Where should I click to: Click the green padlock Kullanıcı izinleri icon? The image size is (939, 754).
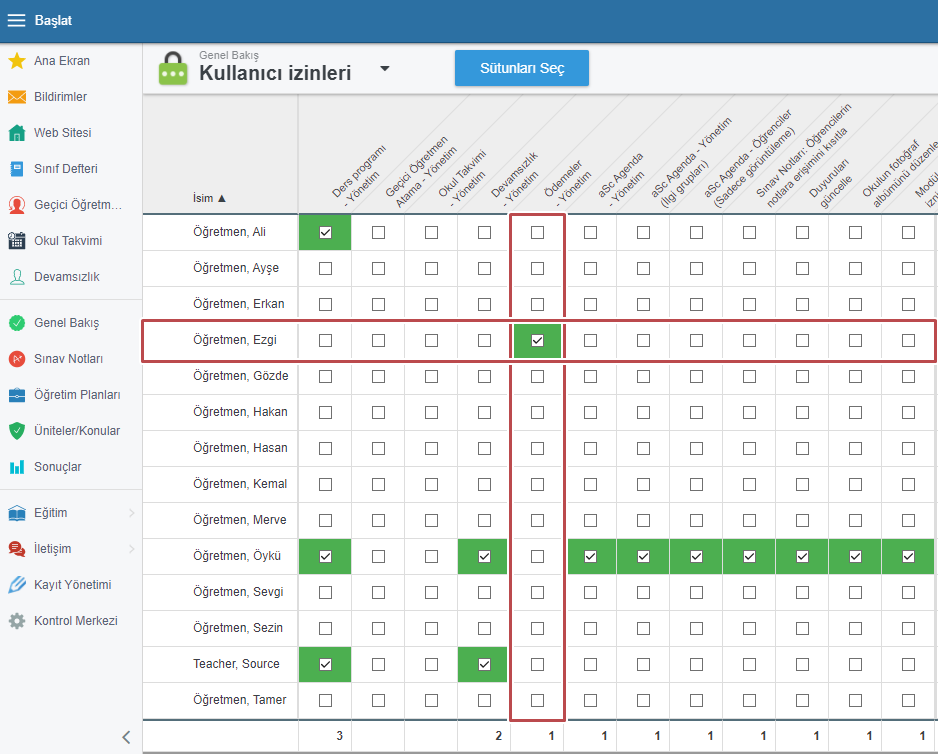173,68
